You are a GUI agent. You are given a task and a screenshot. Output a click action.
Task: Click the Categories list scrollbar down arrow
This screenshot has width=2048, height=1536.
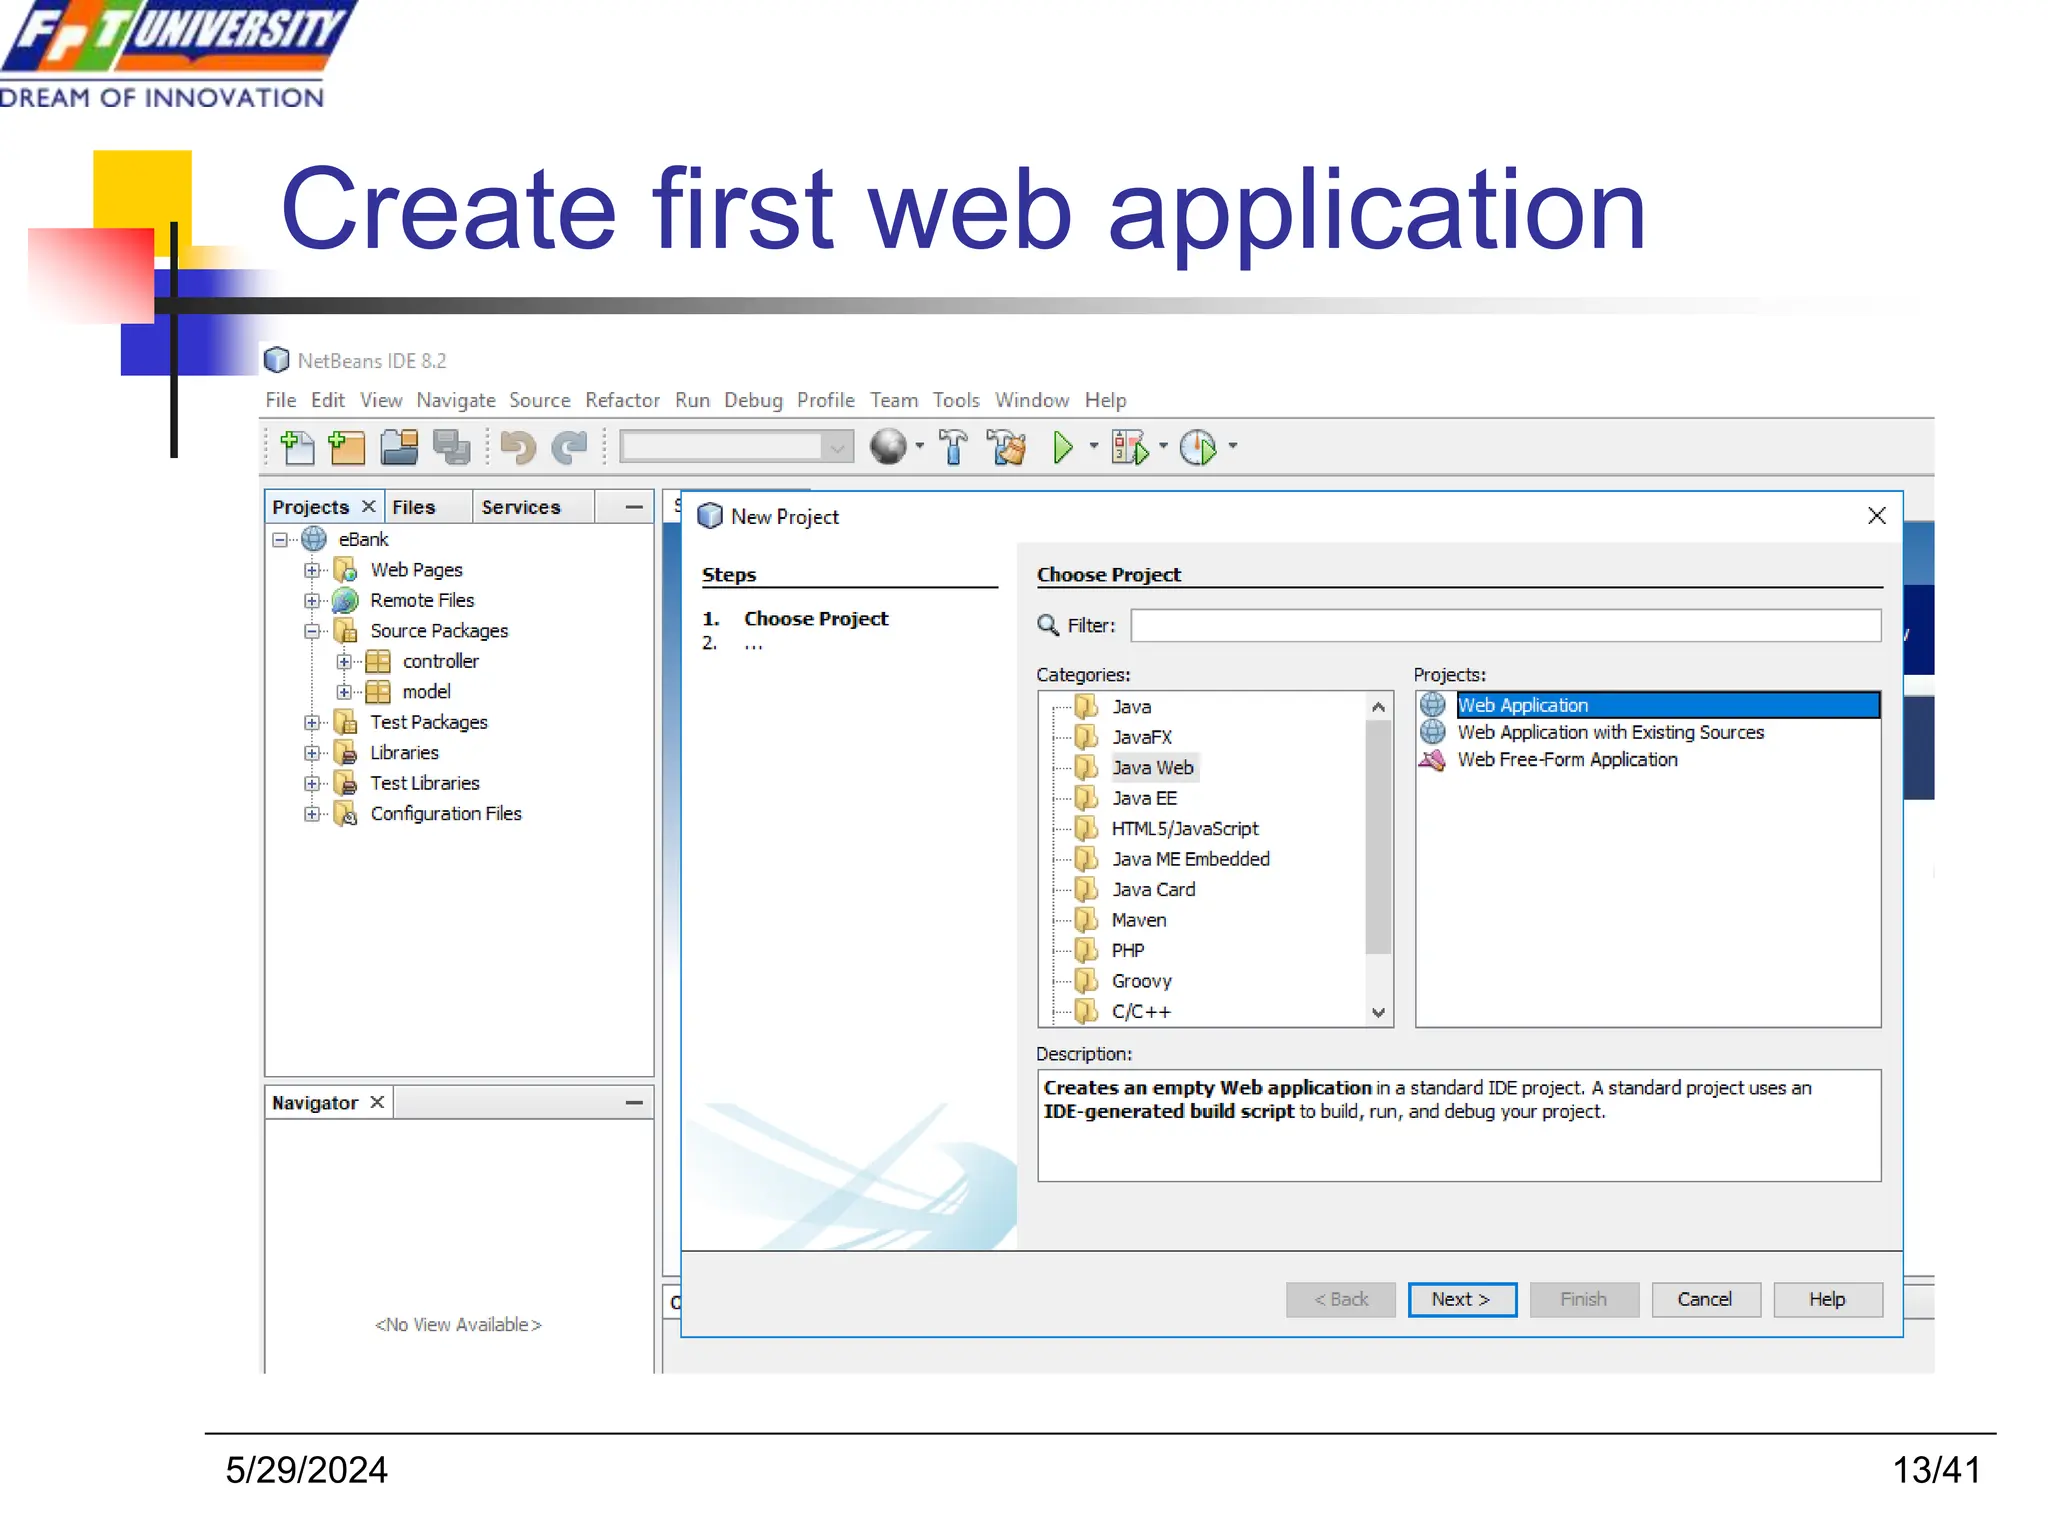click(1378, 1013)
